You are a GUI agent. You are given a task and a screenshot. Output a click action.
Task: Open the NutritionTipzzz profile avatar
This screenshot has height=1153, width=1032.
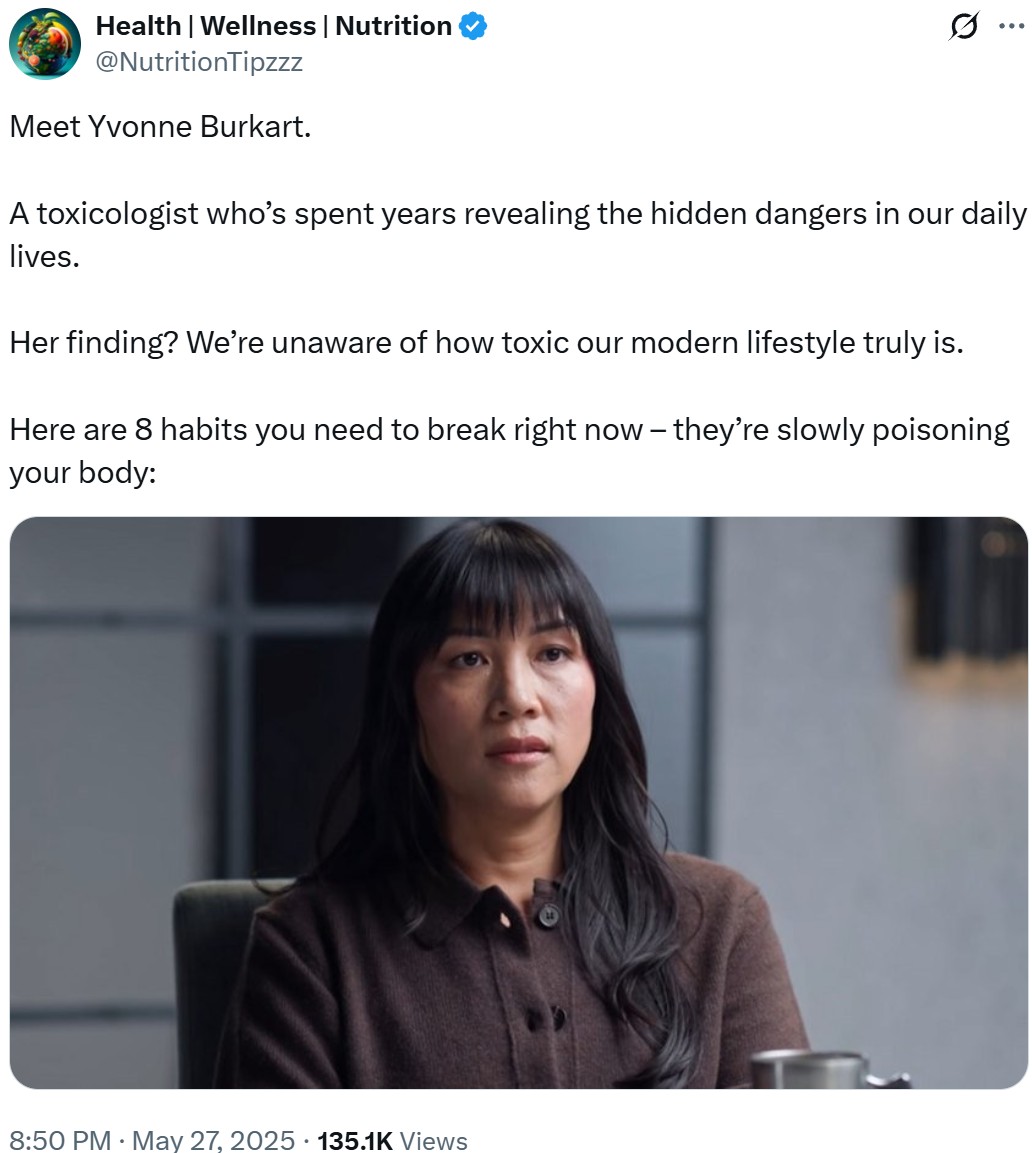click(45, 44)
